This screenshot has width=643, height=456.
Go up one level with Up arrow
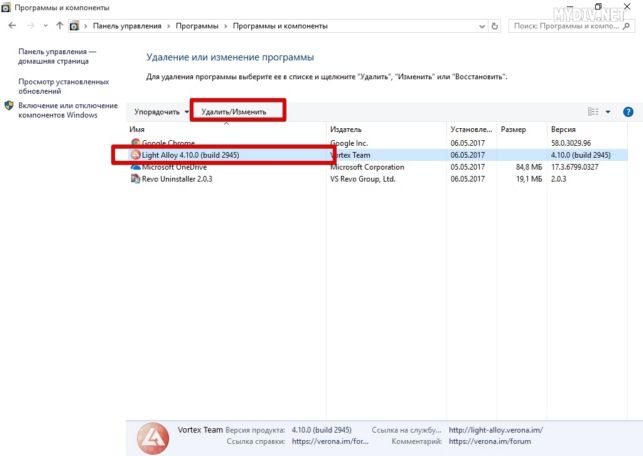click(x=59, y=26)
